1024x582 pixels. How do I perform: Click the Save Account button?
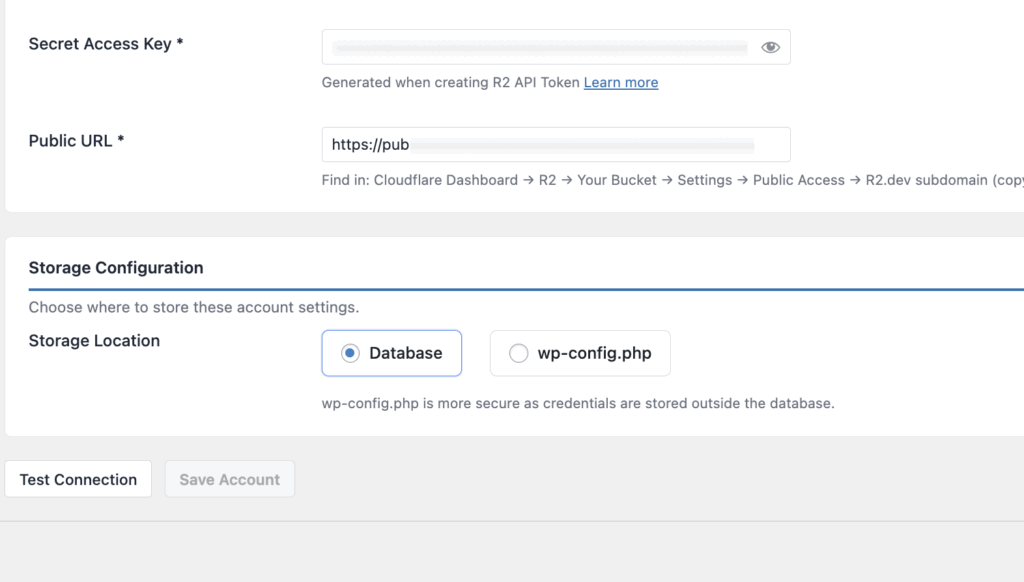pyautogui.click(x=229, y=480)
